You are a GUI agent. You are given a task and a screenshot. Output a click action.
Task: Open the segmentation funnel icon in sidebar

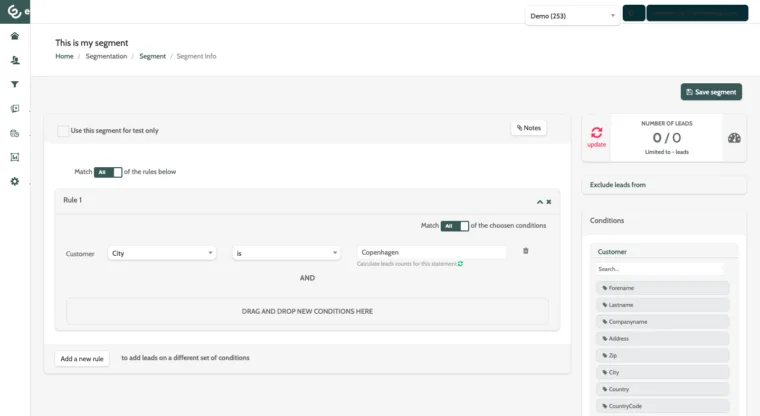15,84
